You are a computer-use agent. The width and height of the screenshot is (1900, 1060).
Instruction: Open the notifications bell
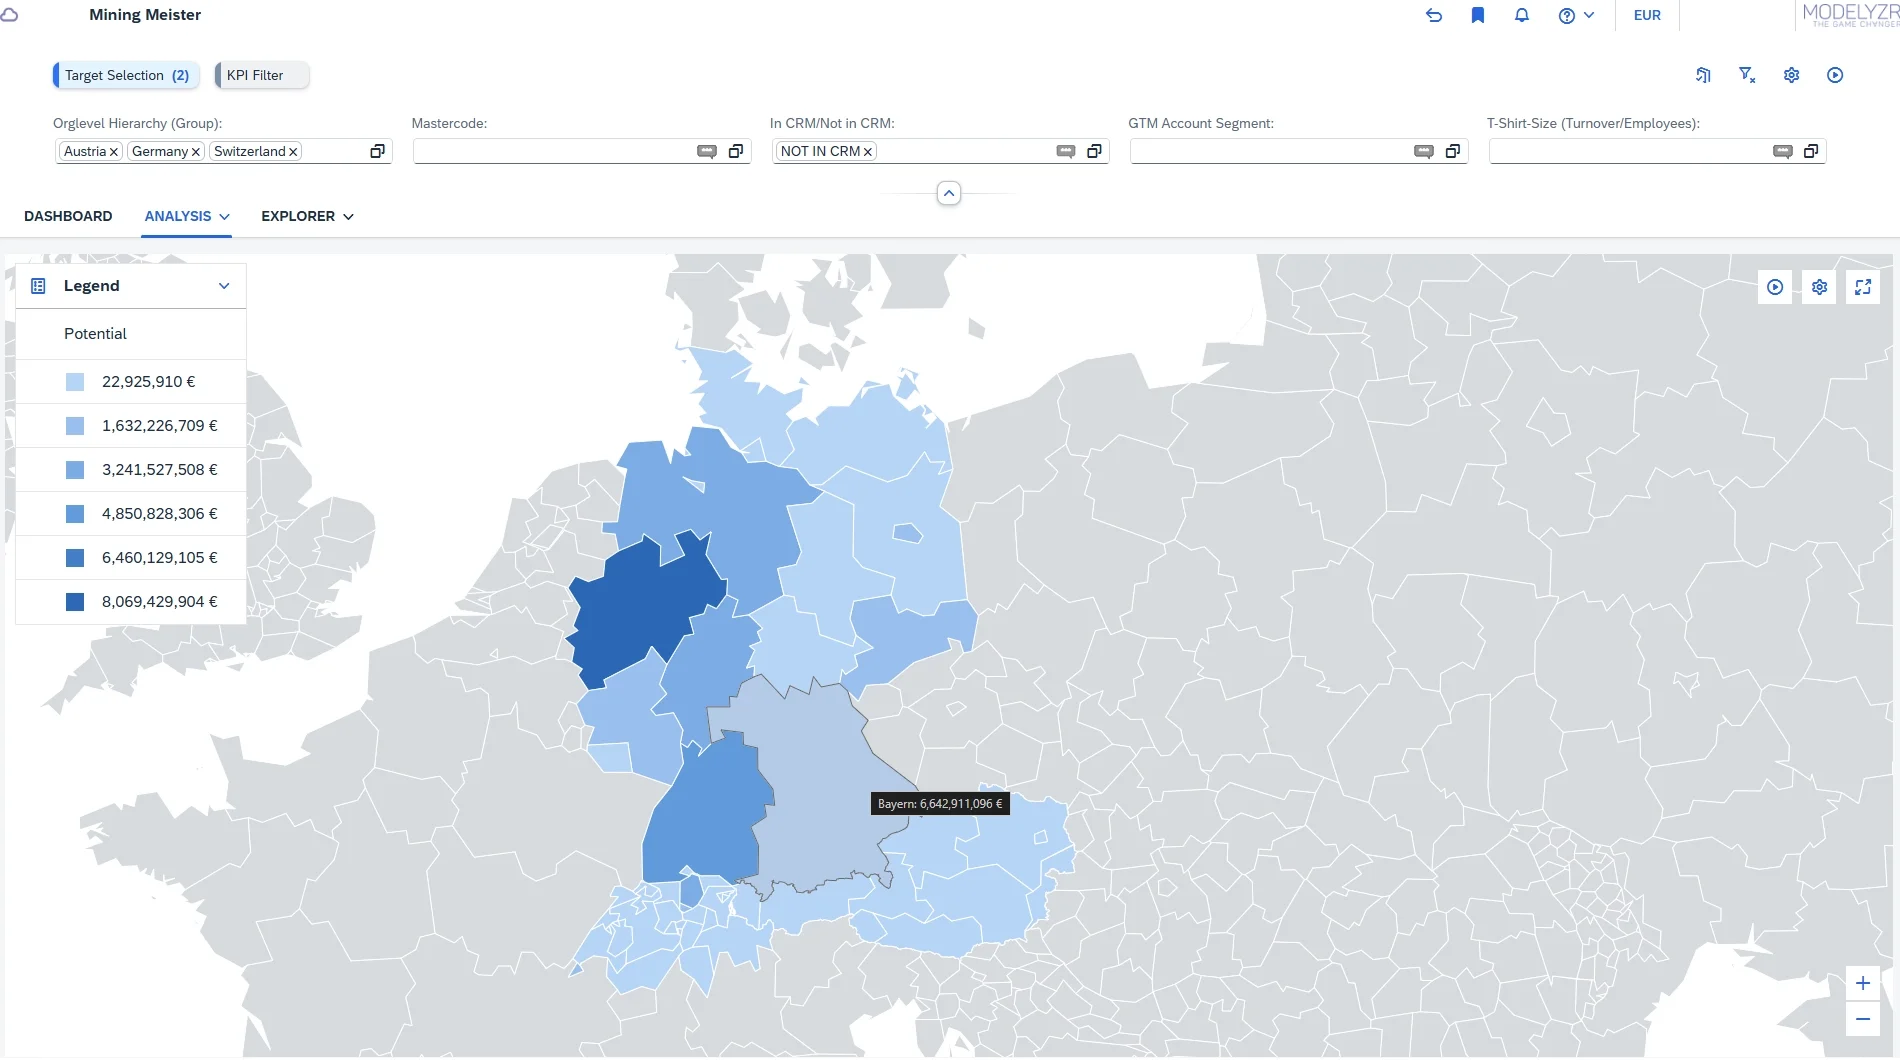[1521, 15]
